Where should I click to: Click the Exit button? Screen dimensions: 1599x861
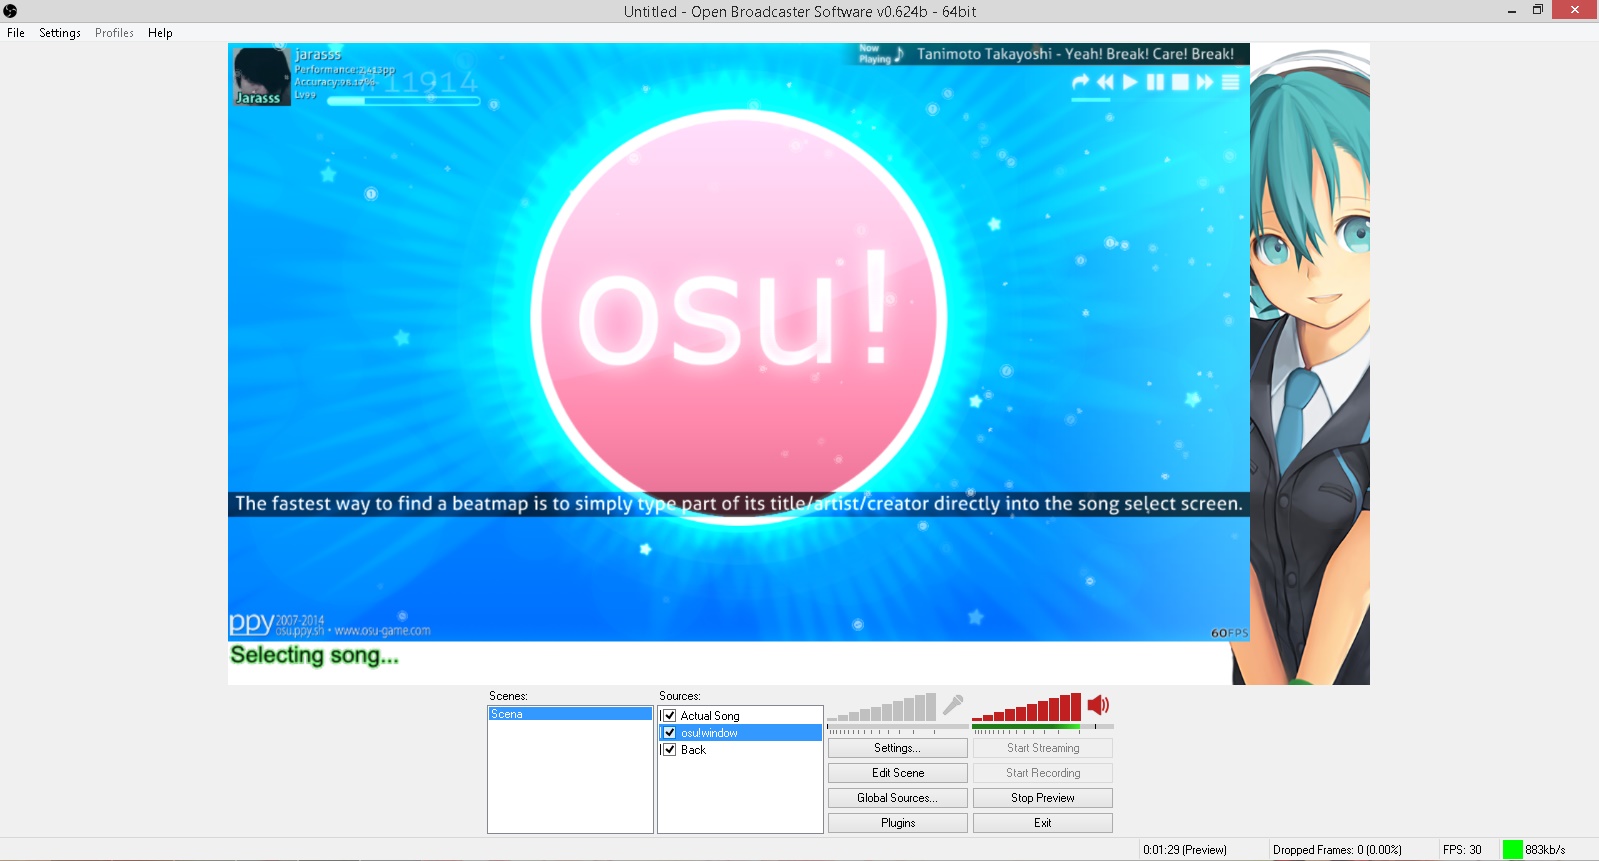coord(1043,823)
